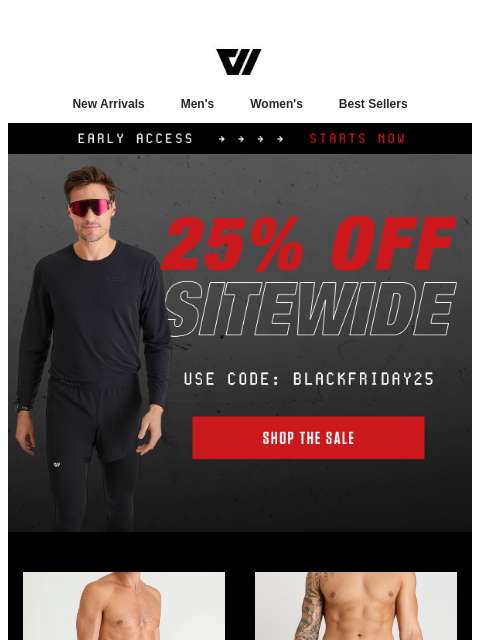480x640 pixels.
Task: Open the New Arrivals menu link
Action: click(x=108, y=104)
